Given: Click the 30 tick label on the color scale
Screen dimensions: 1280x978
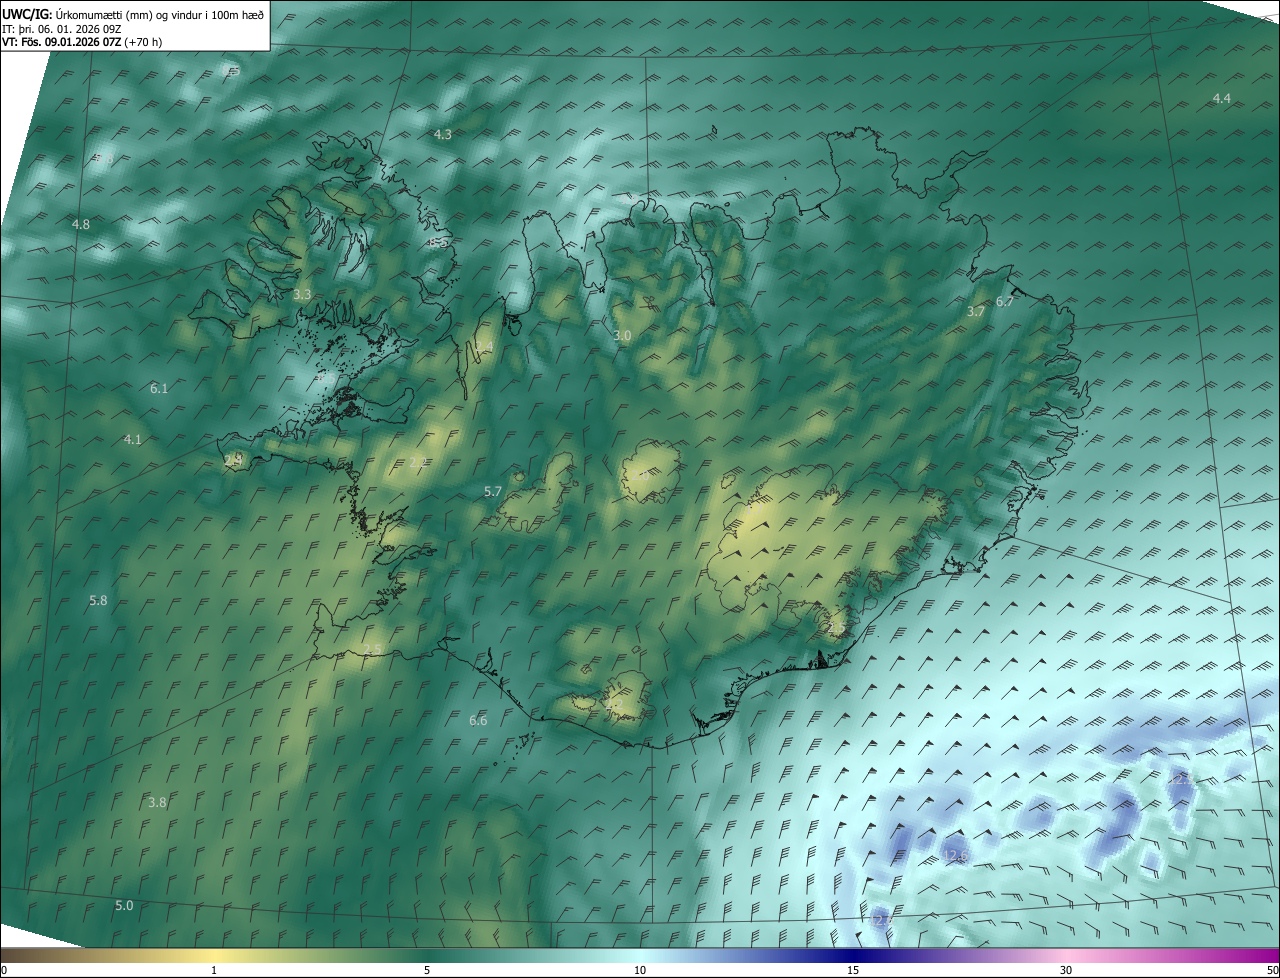Looking at the screenshot, I should pos(1066,971).
